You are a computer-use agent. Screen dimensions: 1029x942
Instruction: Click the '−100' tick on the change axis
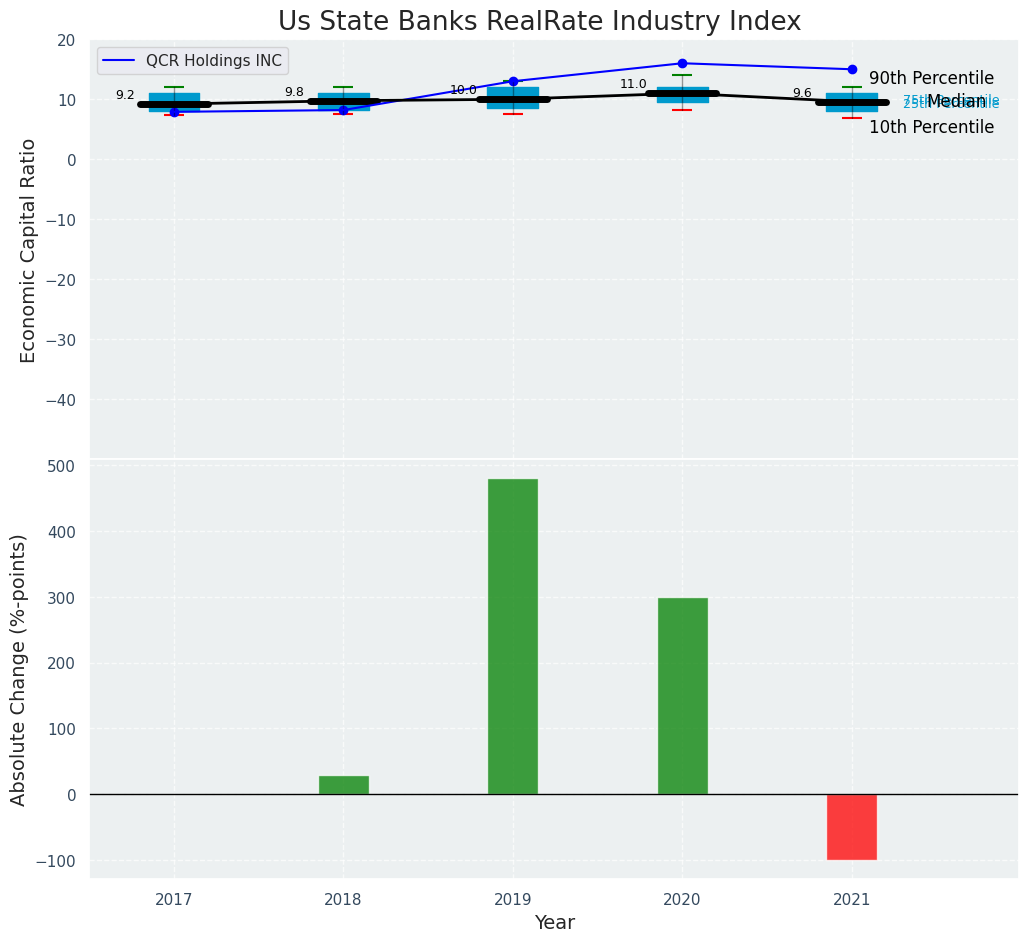58,861
